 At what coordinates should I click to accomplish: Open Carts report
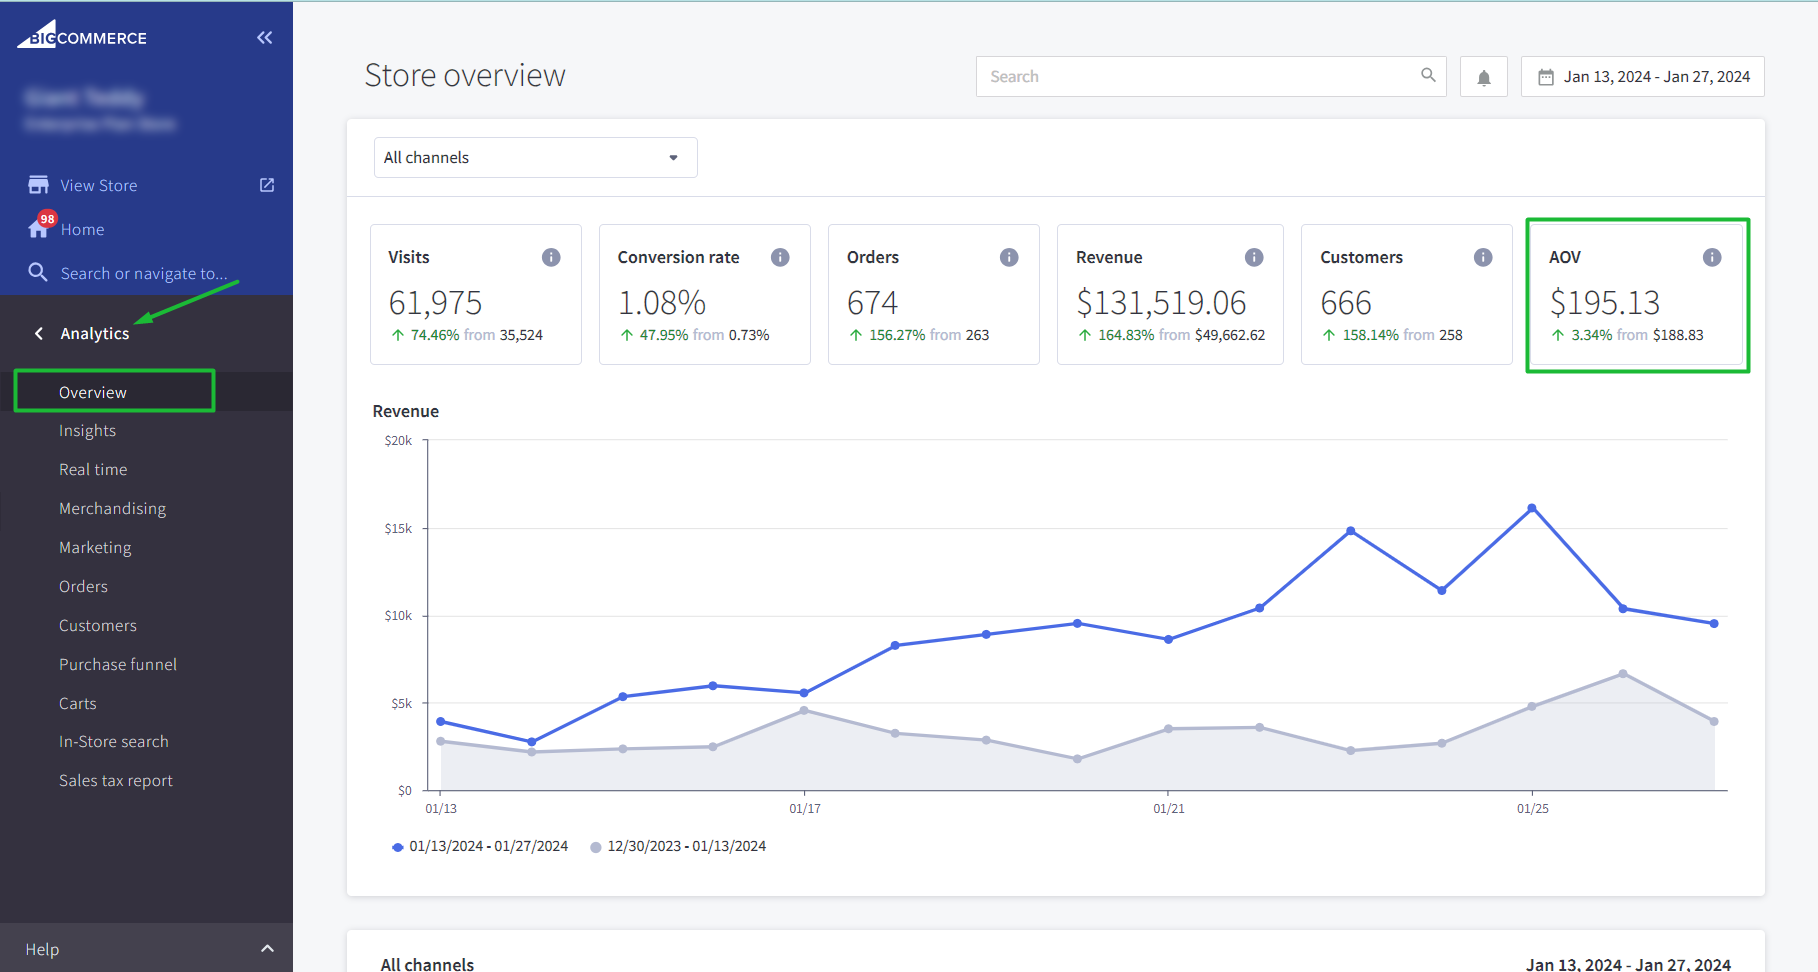coord(78,703)
